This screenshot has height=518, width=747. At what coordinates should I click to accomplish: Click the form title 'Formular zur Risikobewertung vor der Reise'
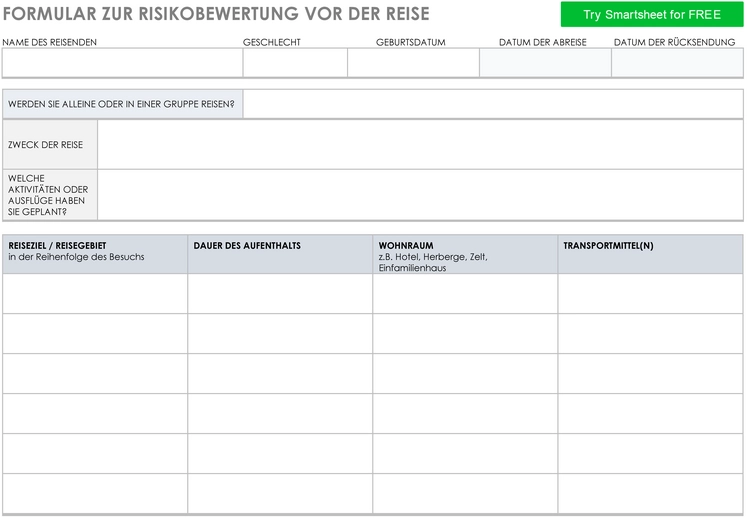click(x=216, y=14)
